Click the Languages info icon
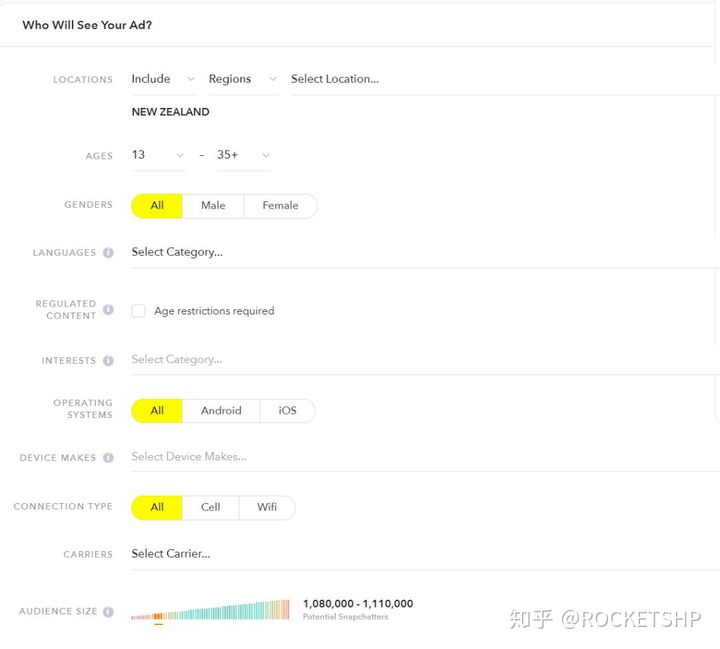This screenshot has width=720, height=649. coord(108,253)
